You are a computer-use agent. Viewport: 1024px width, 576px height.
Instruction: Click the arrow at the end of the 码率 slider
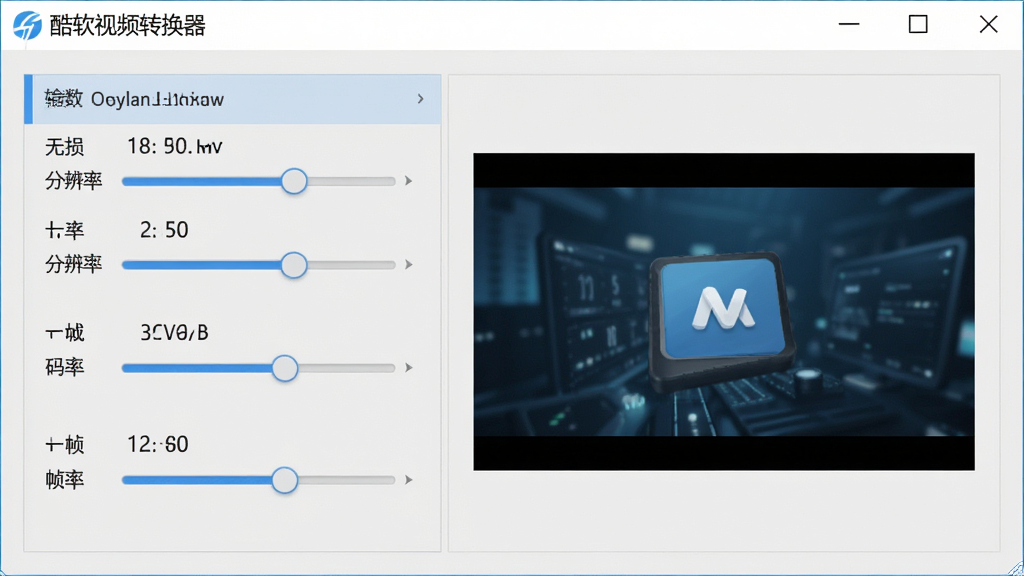pyautogui.click(x=409, y=368)
